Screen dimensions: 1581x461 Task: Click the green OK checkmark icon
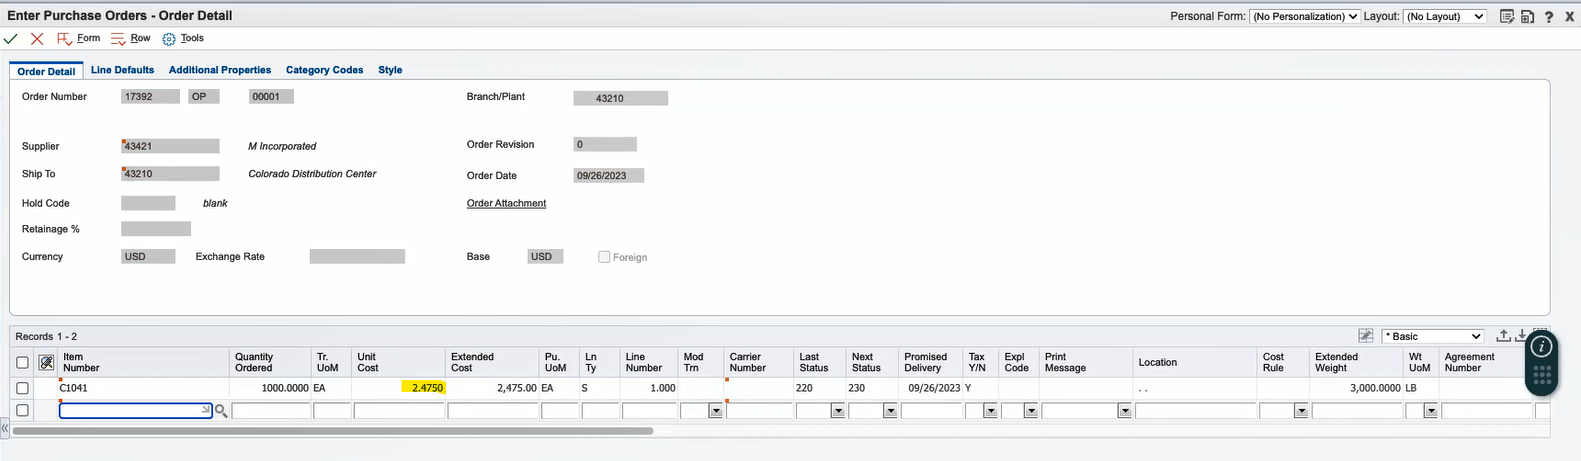pyautogui.click(x=11, y=39)
